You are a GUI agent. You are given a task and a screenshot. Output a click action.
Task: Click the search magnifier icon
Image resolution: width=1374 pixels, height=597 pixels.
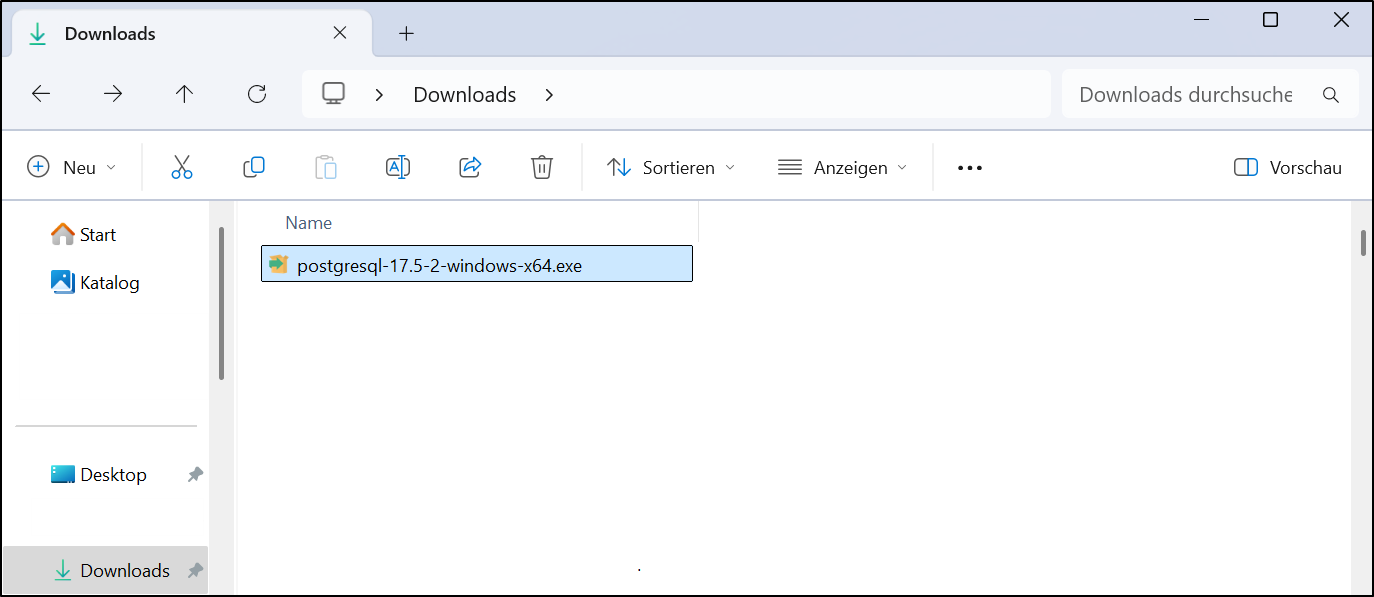click(1330, 95)
